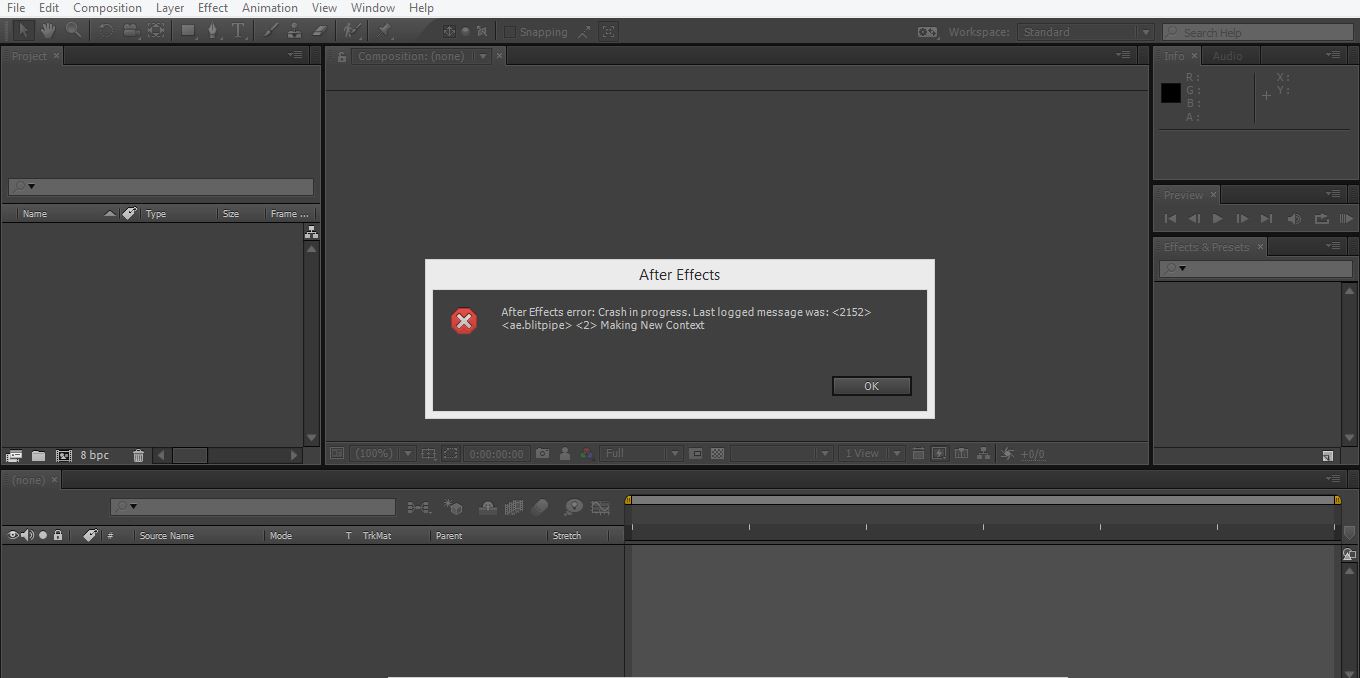This screenshot has height=678, width=1360.
Task: Select the Selection arrow tool
Action: point(24,31)
